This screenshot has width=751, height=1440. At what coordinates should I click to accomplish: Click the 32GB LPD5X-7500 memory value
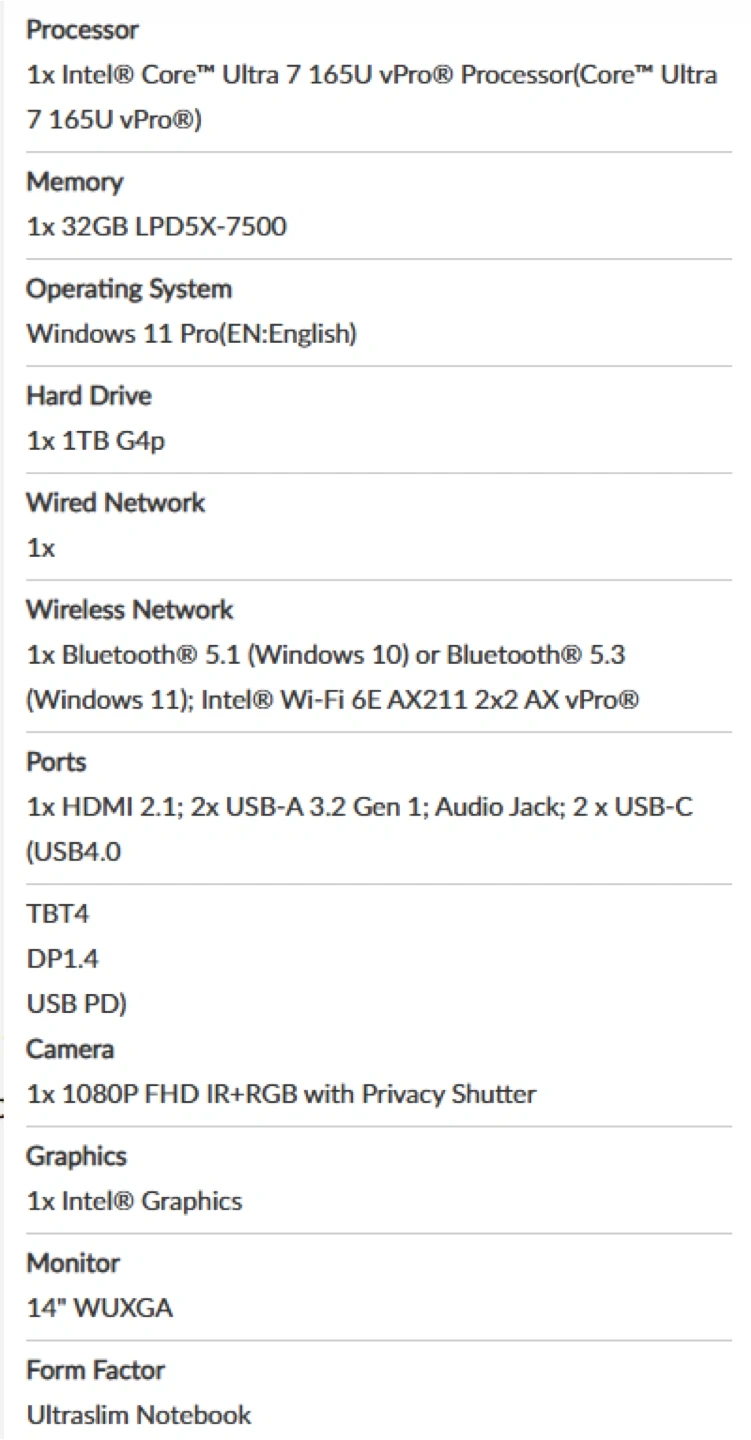(156, 227)
